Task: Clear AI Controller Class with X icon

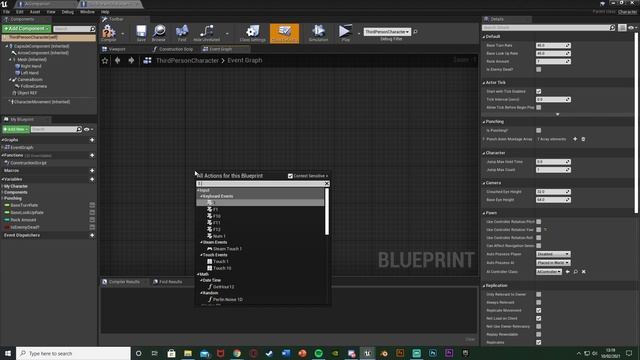Action: click(x=584, y=272)
